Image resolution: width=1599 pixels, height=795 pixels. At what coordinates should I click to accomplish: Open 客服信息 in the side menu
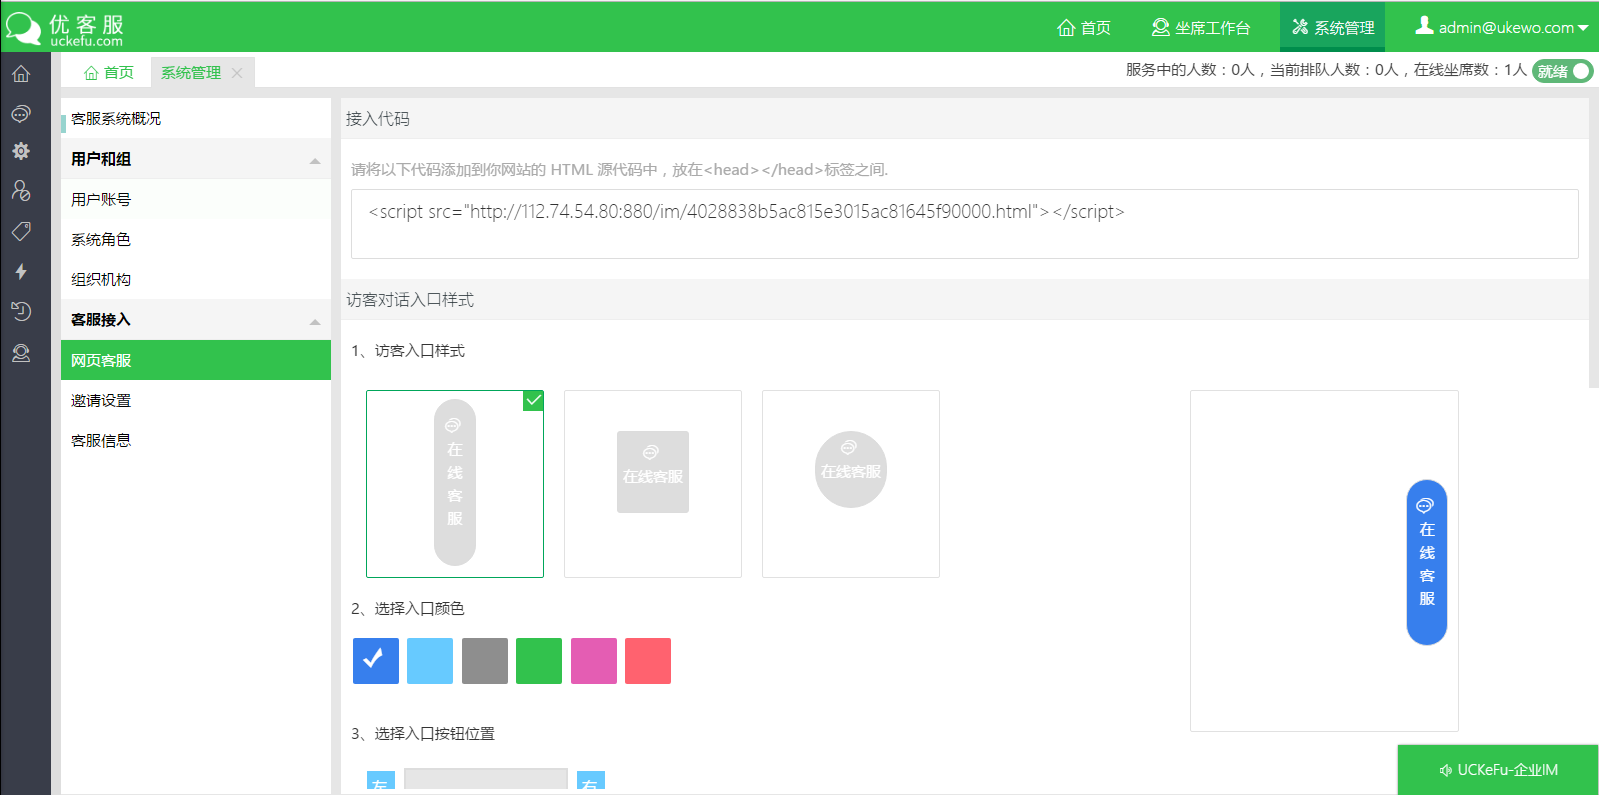tap(196, 440)
